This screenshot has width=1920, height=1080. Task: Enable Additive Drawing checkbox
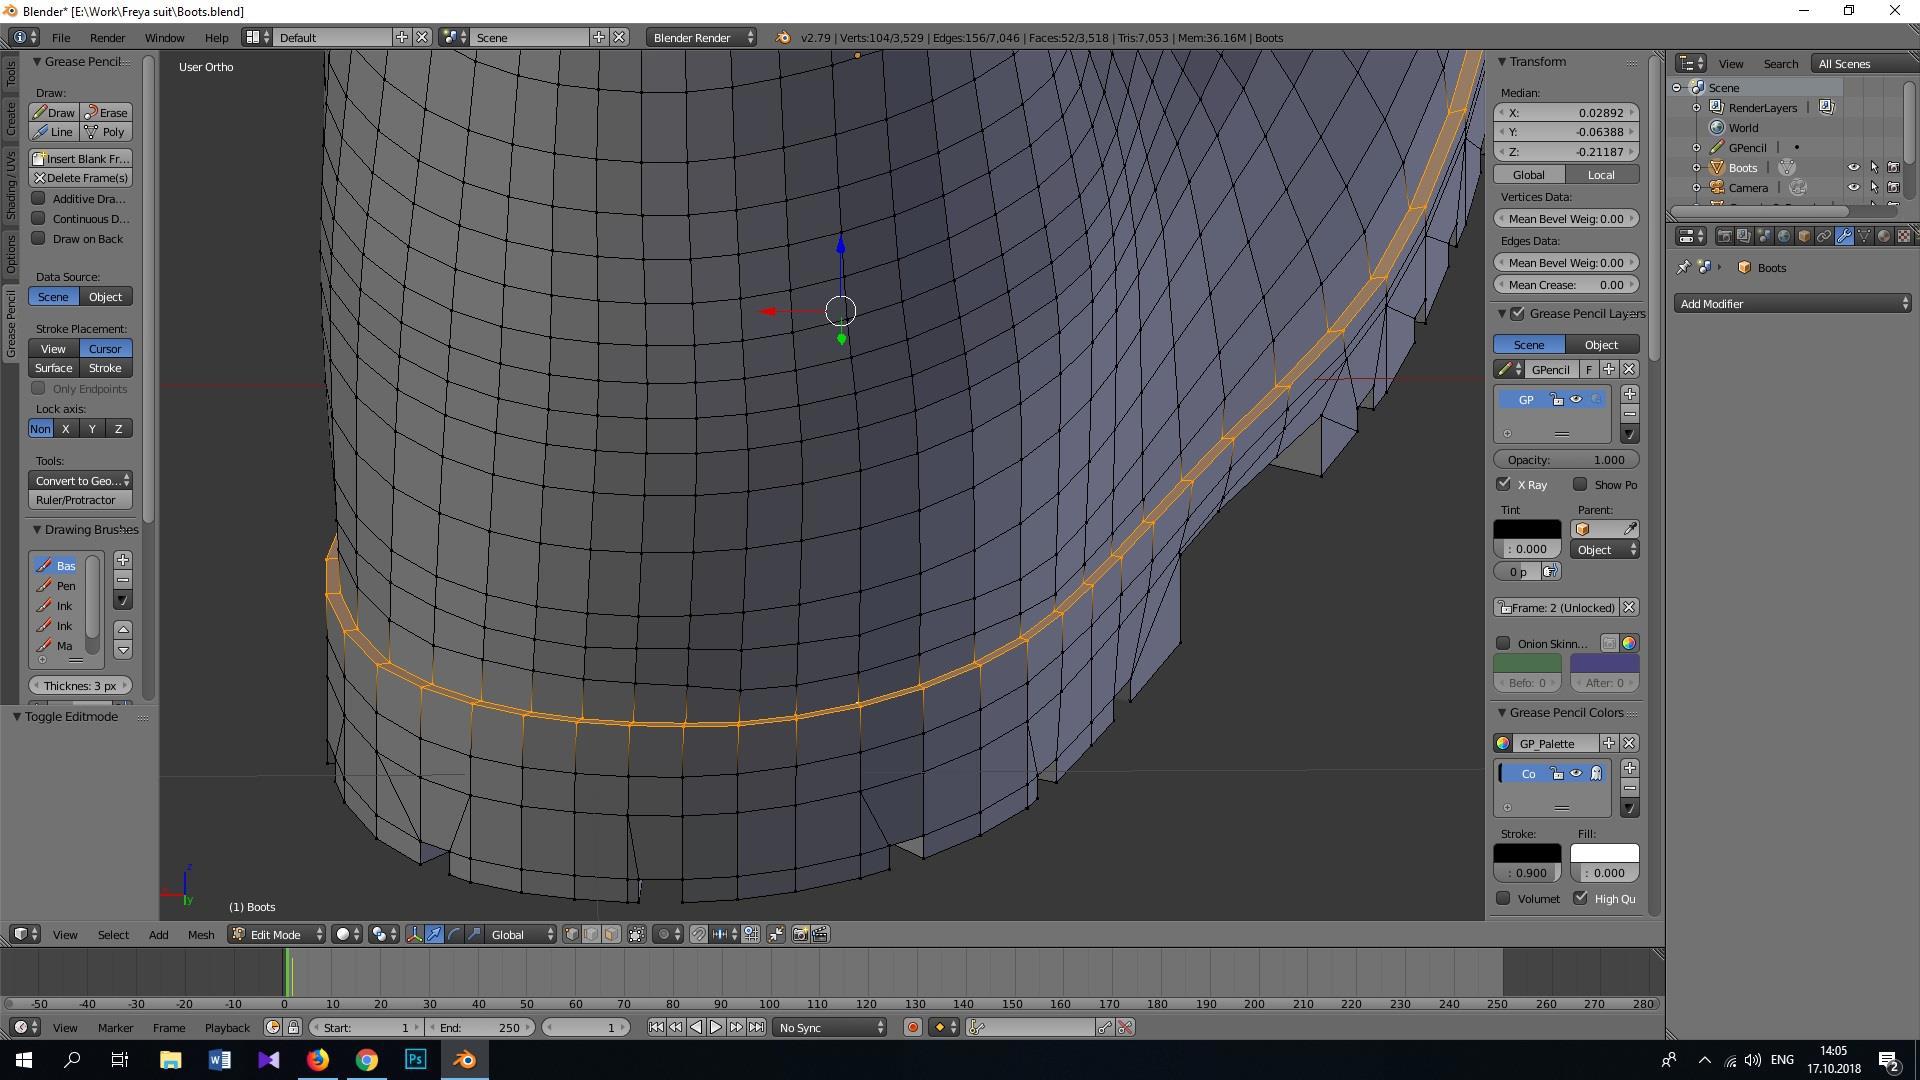point(39,199)
